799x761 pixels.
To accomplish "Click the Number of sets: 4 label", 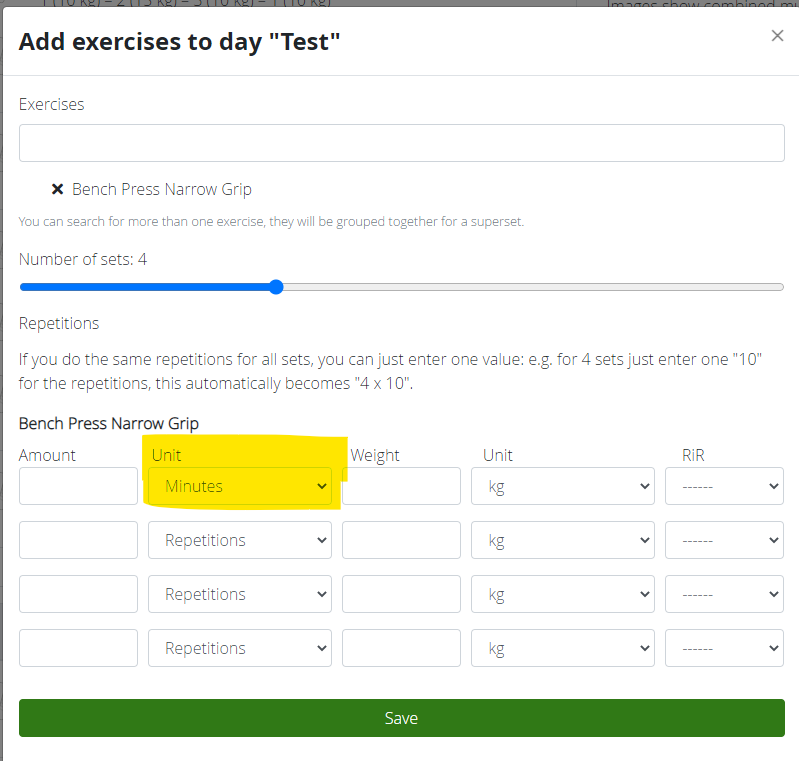I will tap(83, 259).
